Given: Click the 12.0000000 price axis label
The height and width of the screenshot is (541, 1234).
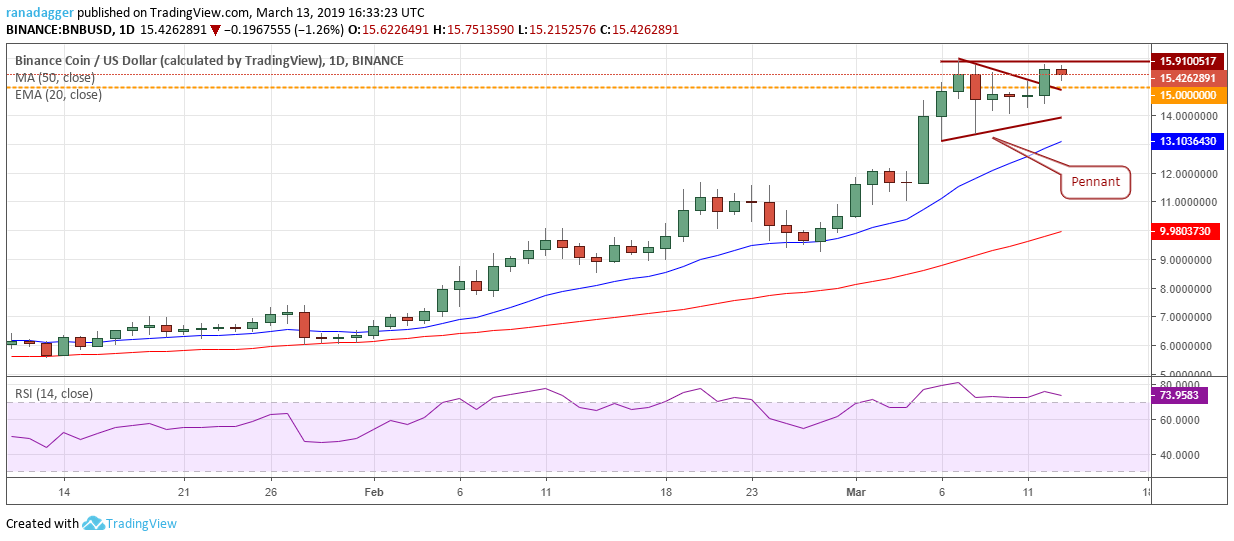Looking at the screenshot, I should point(1187,174).
